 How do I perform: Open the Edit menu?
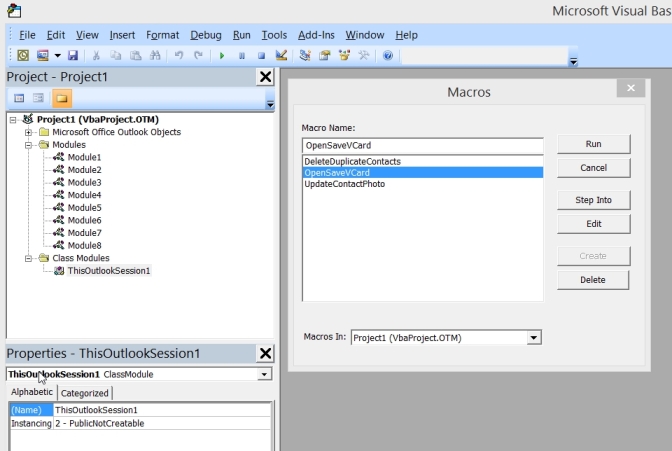pos(56,35)
